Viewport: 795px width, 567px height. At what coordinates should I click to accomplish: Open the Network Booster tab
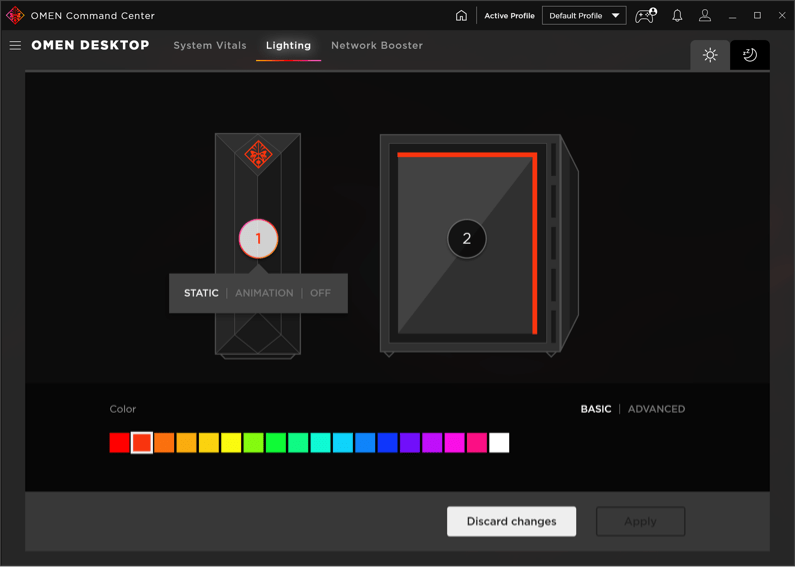point(377,46)
